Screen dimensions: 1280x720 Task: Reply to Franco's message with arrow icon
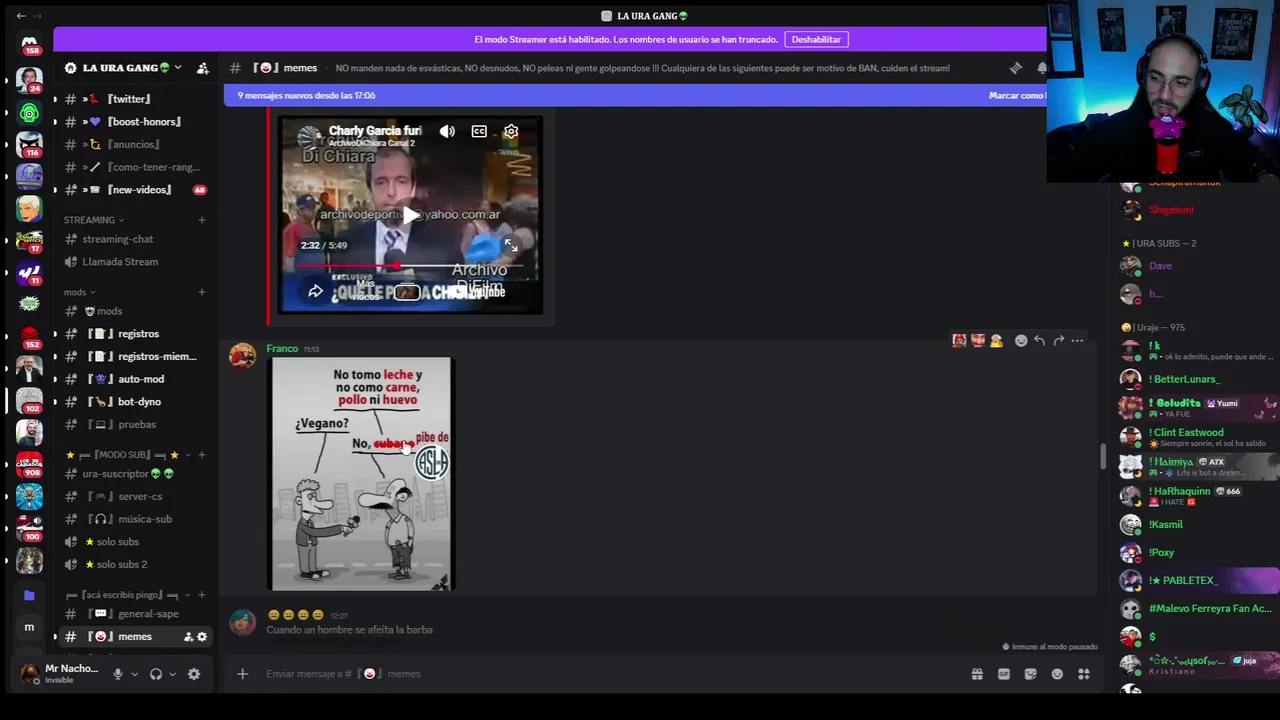tap(1040, 341)
